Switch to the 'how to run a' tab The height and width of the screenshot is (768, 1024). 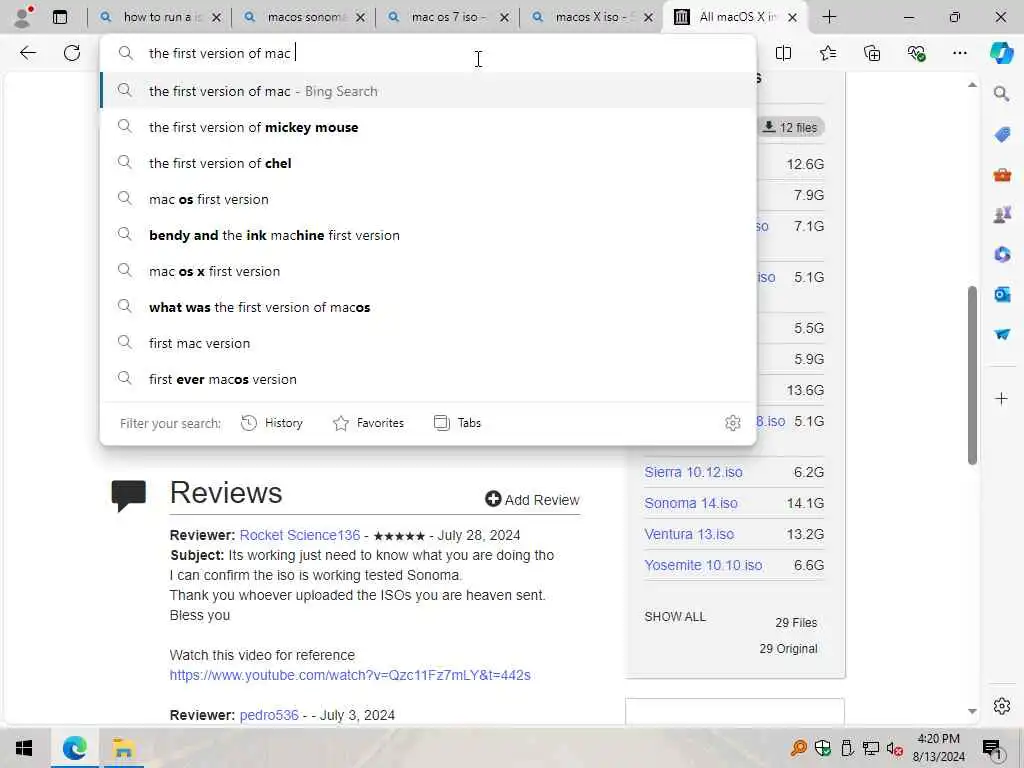159,17
